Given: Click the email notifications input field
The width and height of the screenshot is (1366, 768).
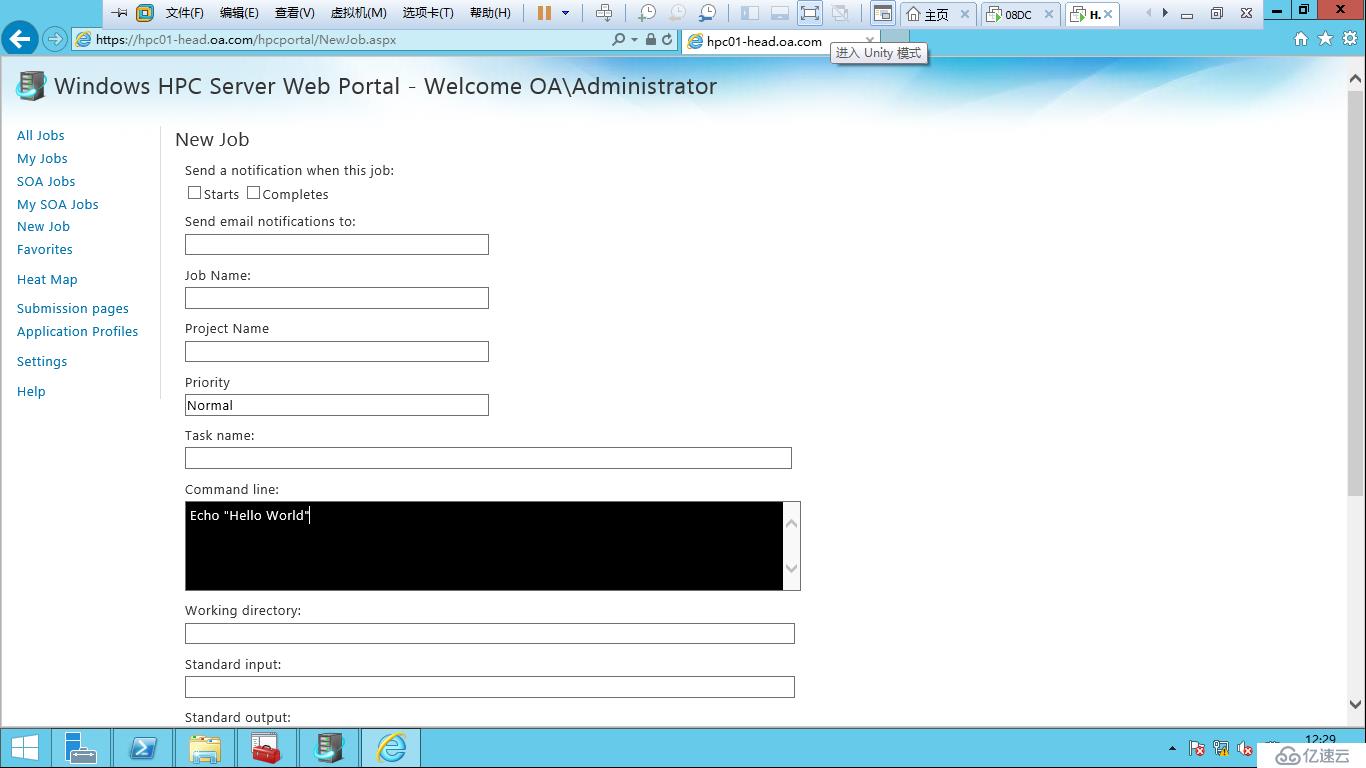Looking at the screenshot, I should [x=337, y=244].
